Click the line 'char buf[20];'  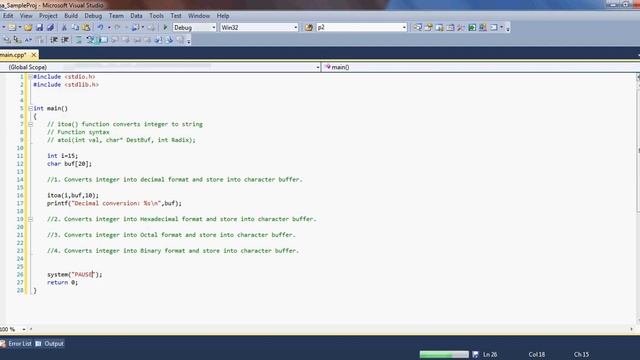pos(69,164)
